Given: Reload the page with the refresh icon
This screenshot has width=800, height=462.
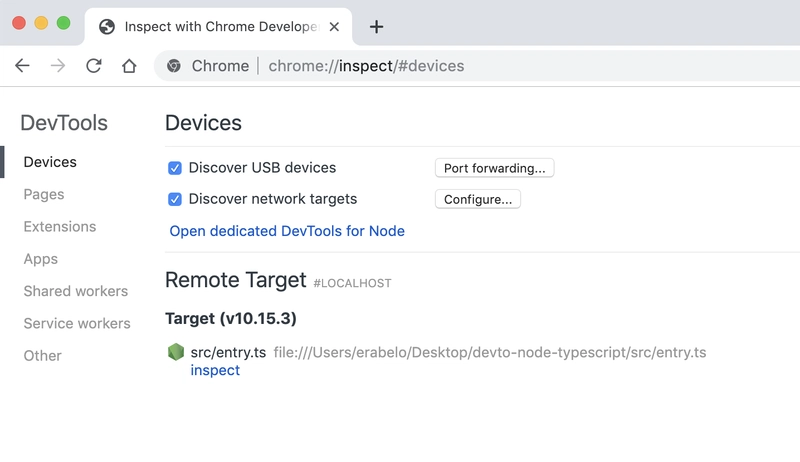Looking at the screenshot, I should 93,66.
